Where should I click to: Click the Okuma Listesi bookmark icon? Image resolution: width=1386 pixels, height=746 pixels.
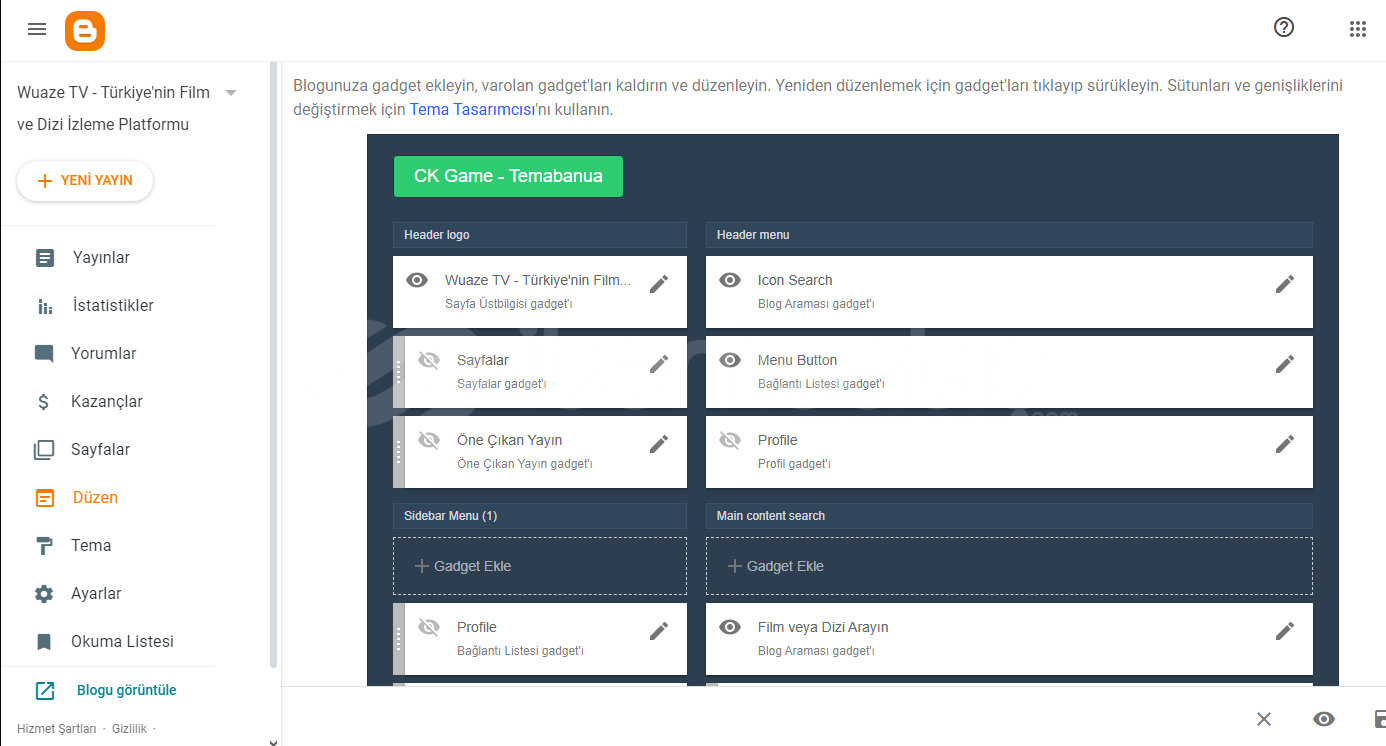pyautogui.click(x=44, y=642)
